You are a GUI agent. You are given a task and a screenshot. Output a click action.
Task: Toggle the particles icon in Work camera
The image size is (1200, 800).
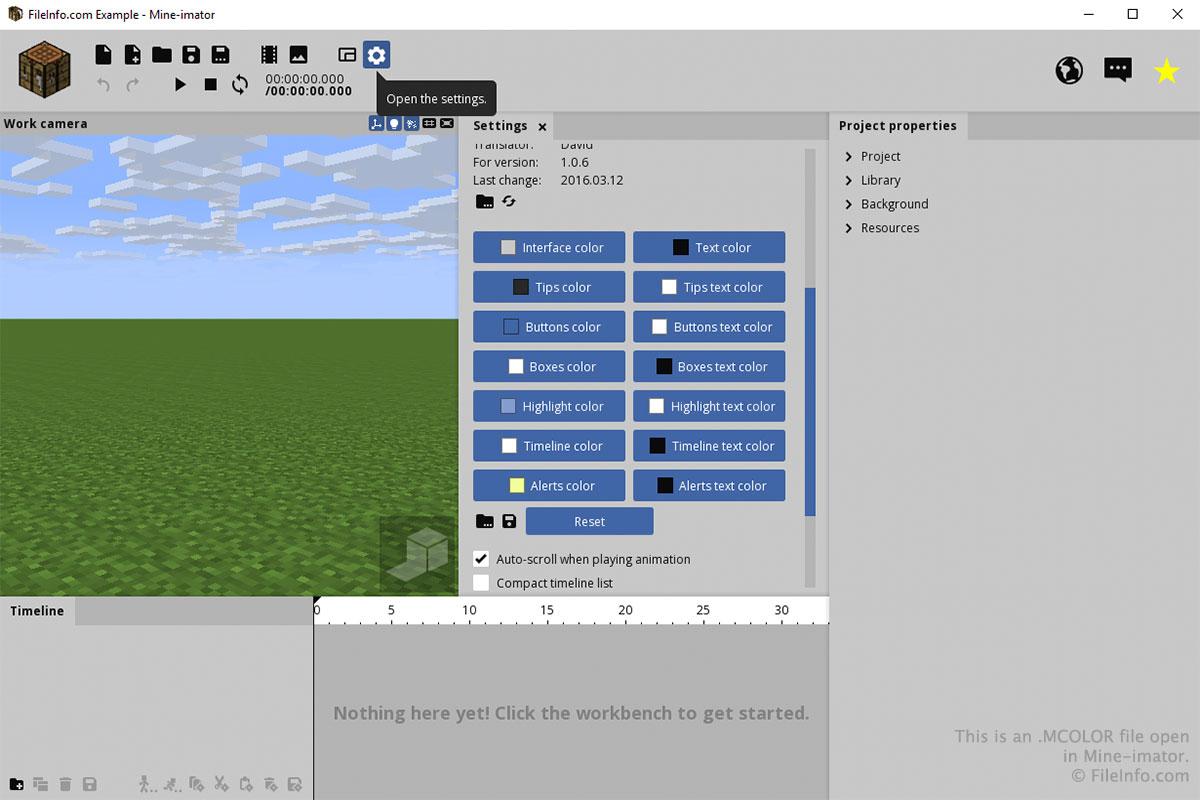pos(412,124)
